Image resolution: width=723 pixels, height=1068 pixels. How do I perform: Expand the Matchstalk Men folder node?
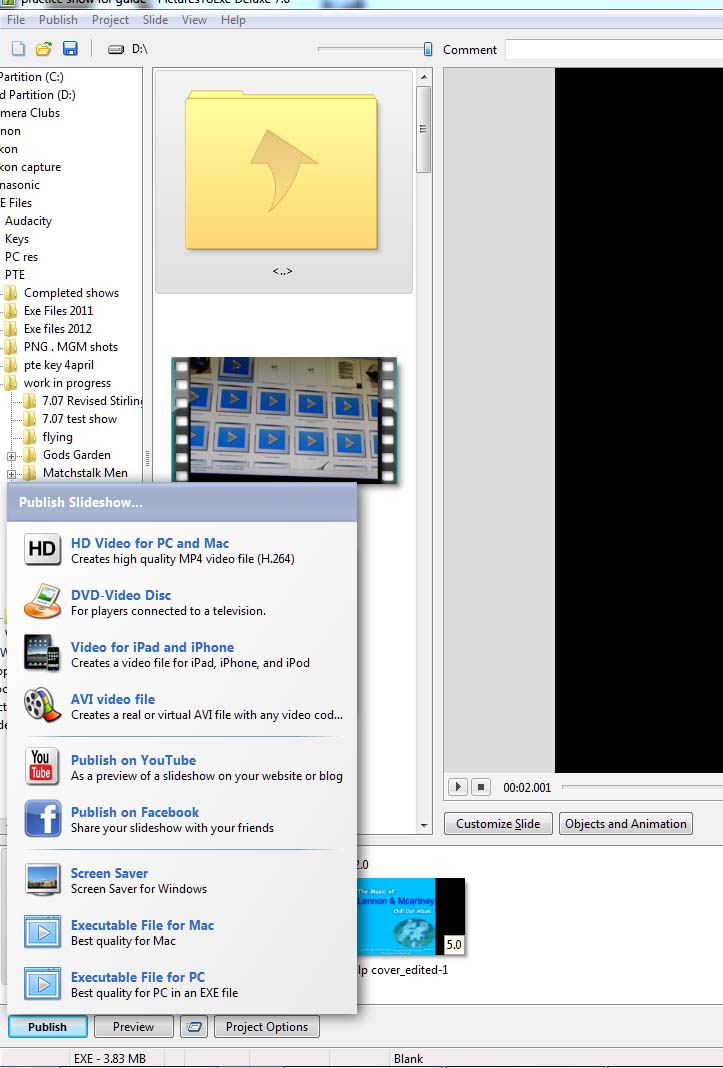12,473
